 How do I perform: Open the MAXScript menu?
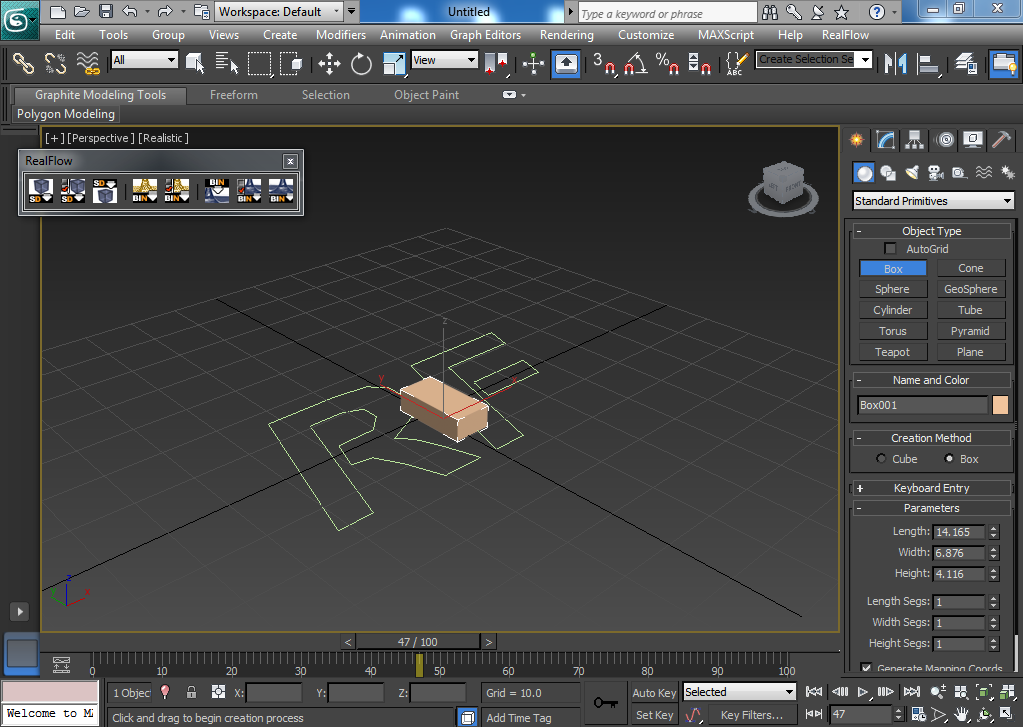tap(725, 35)
